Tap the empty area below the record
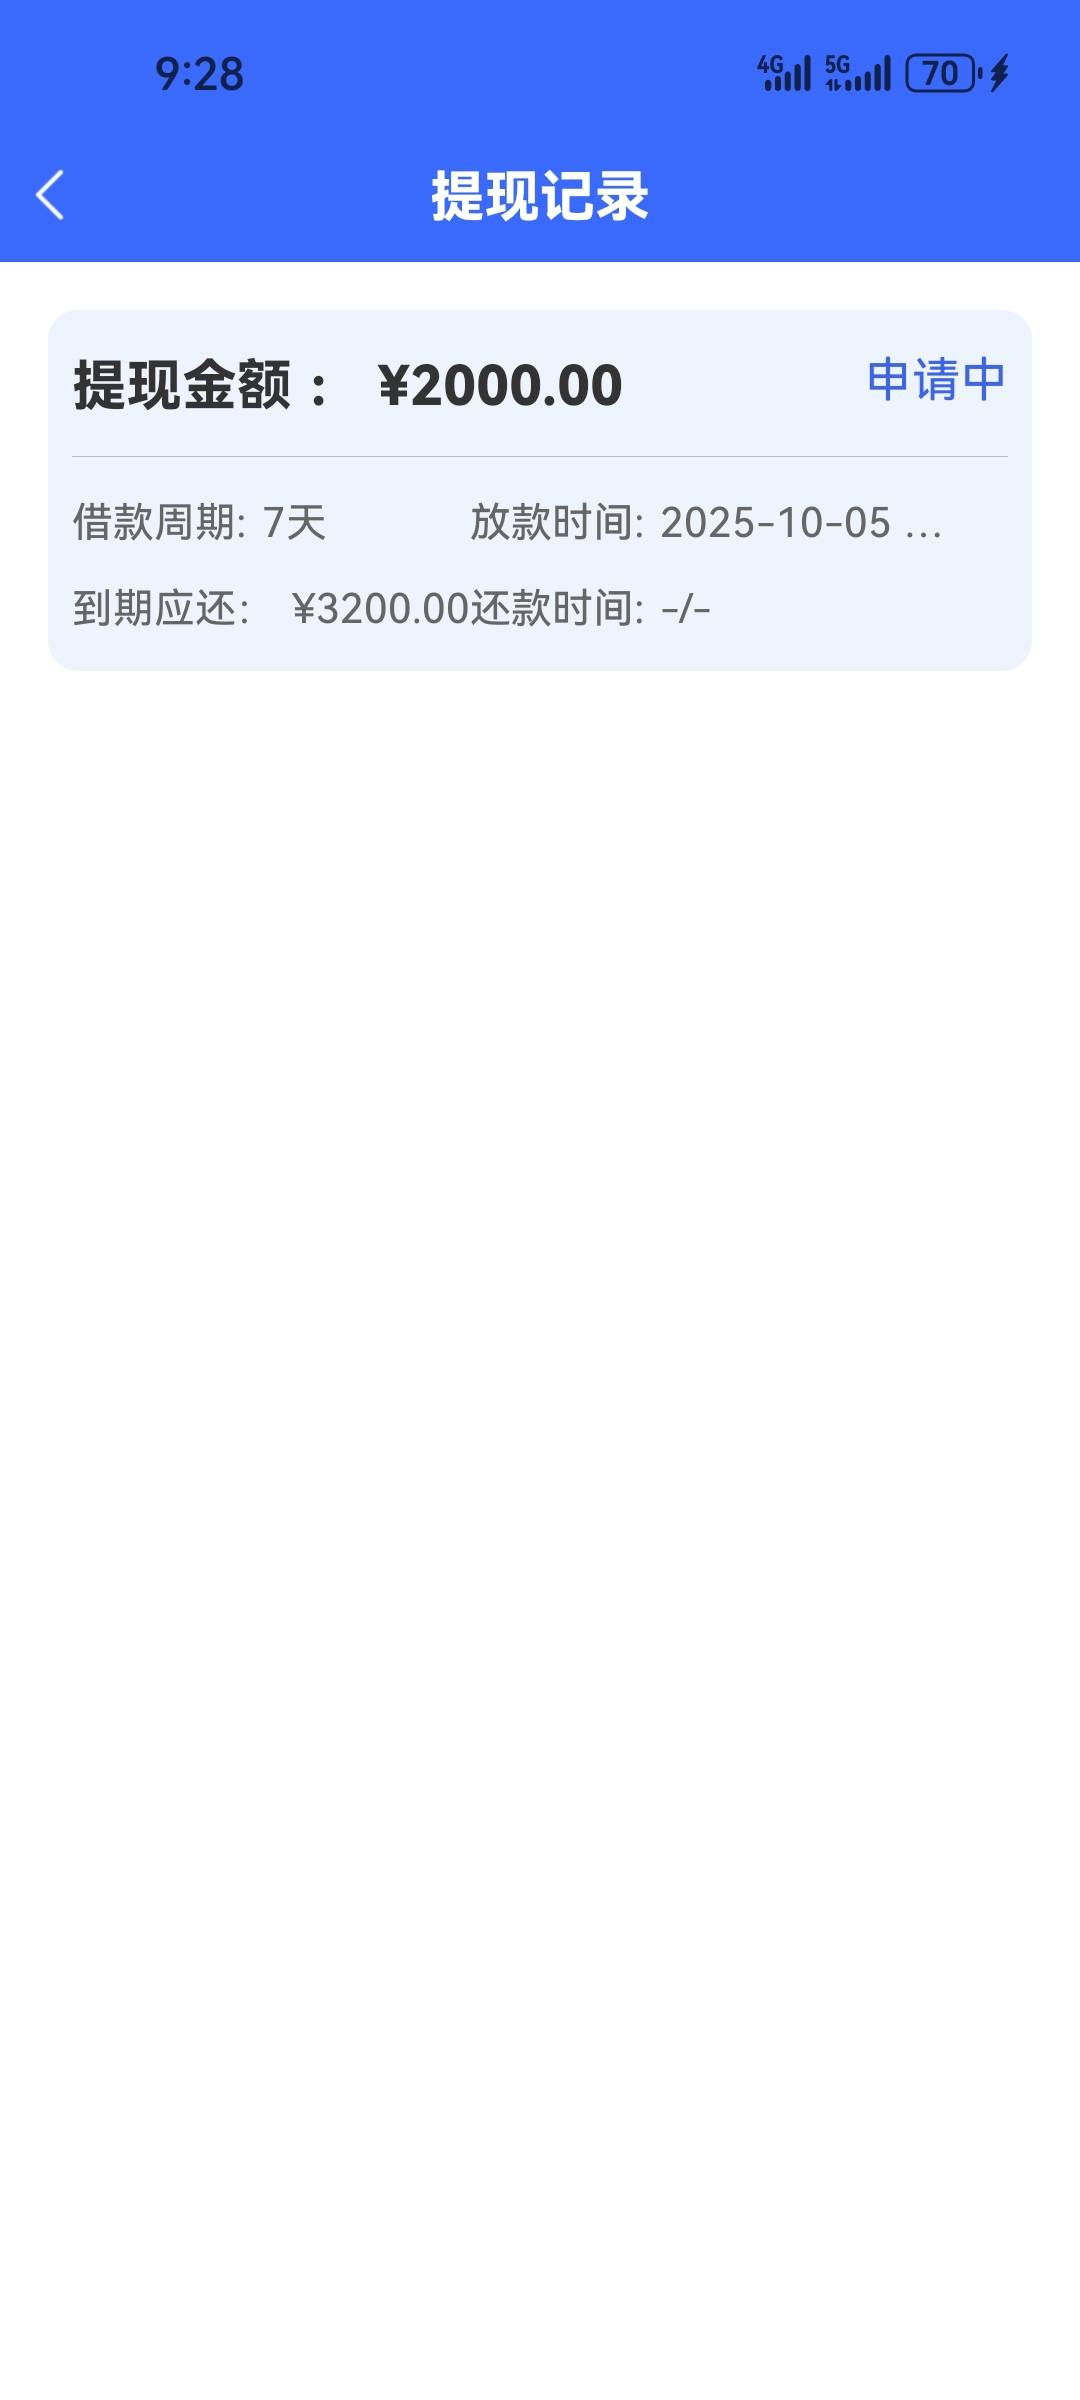 pos(540,1500)
